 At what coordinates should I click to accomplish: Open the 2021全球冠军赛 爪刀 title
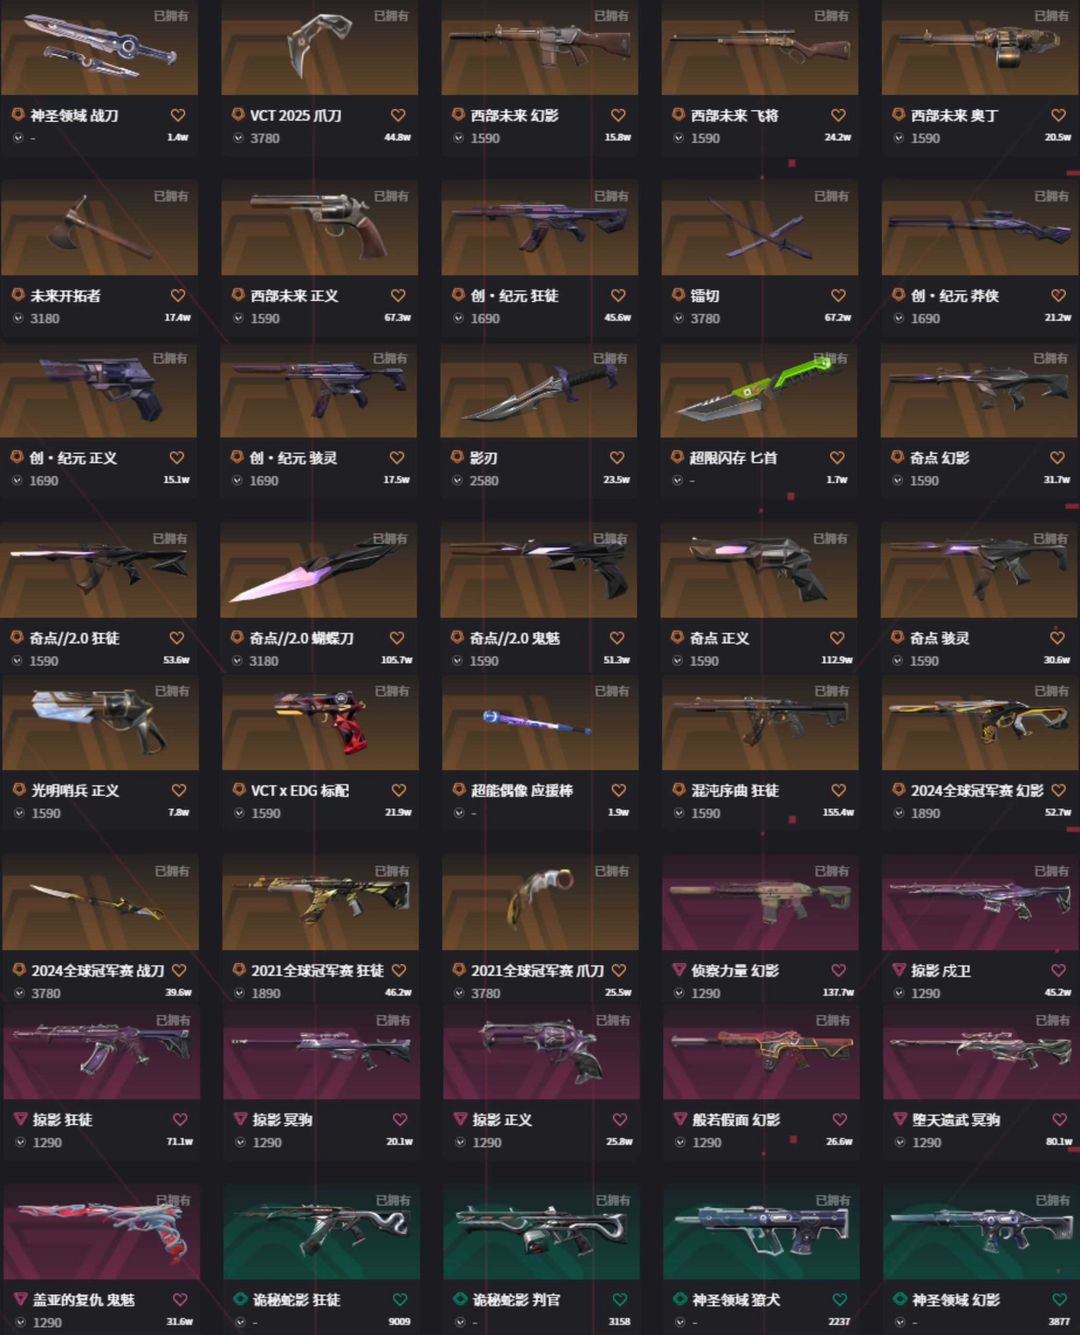click(x=538, y=970)
